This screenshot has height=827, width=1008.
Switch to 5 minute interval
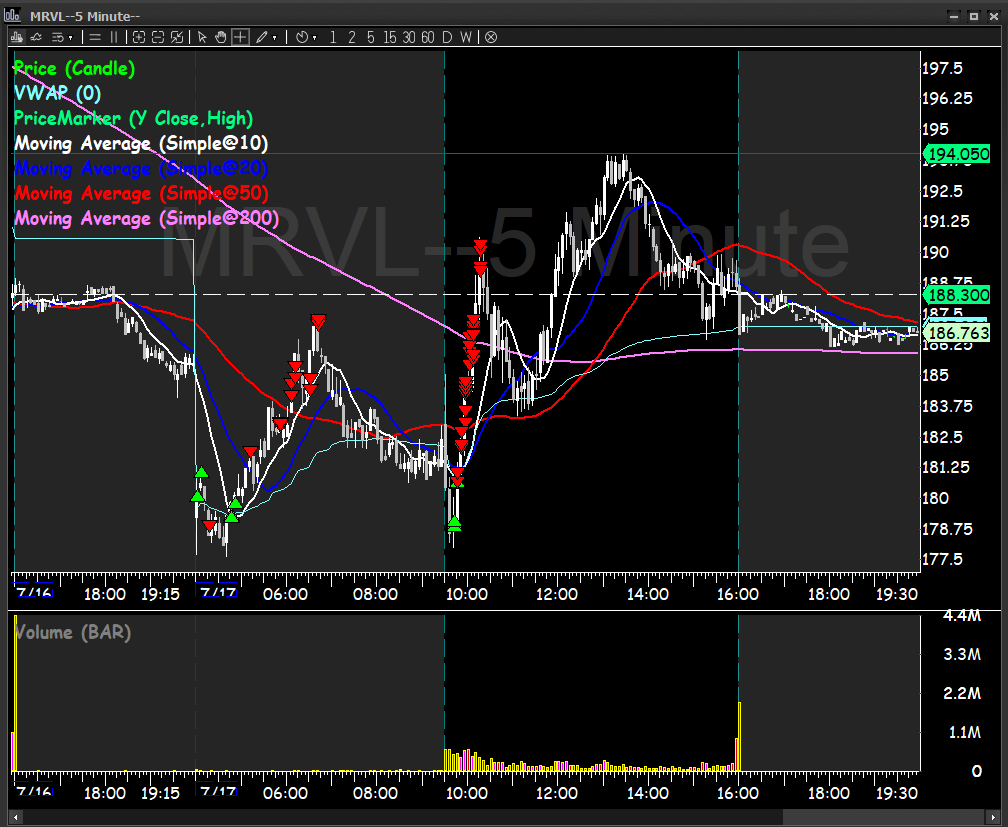pos(370,37)
